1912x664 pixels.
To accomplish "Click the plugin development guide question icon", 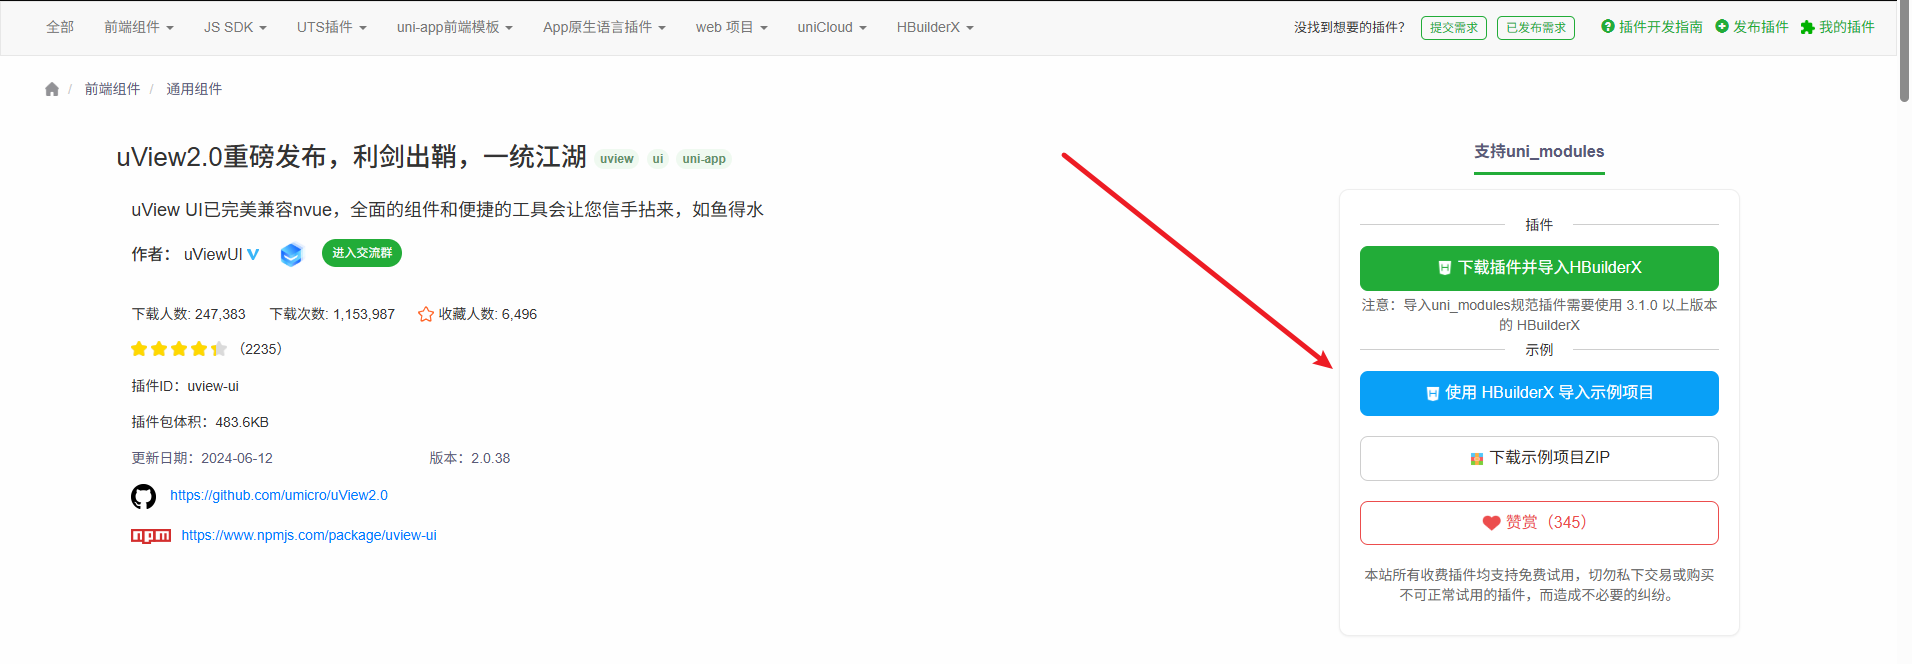I will tap(1608, 27).
